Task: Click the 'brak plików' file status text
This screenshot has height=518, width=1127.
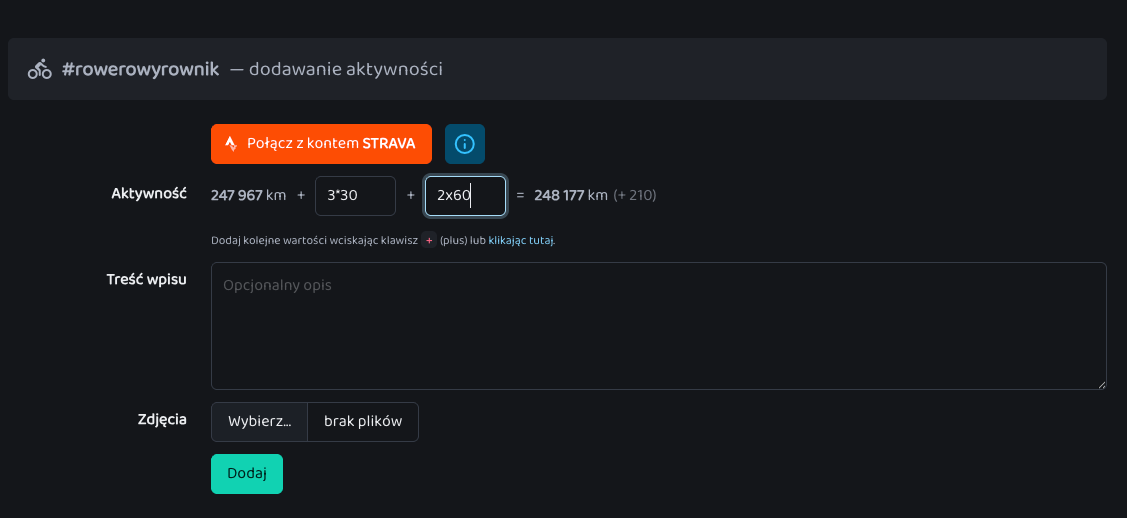Action: 363,422
